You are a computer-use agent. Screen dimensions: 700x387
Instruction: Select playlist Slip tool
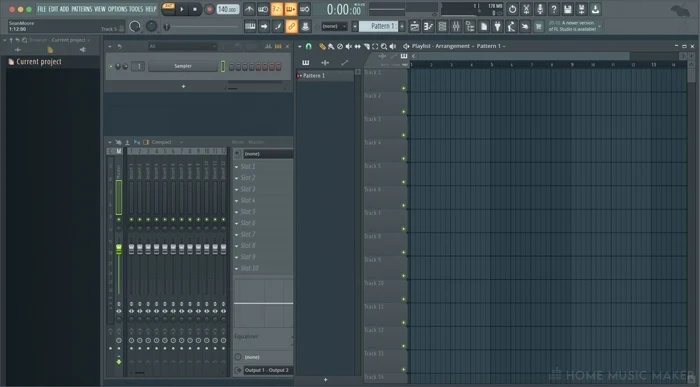[358, 46]
